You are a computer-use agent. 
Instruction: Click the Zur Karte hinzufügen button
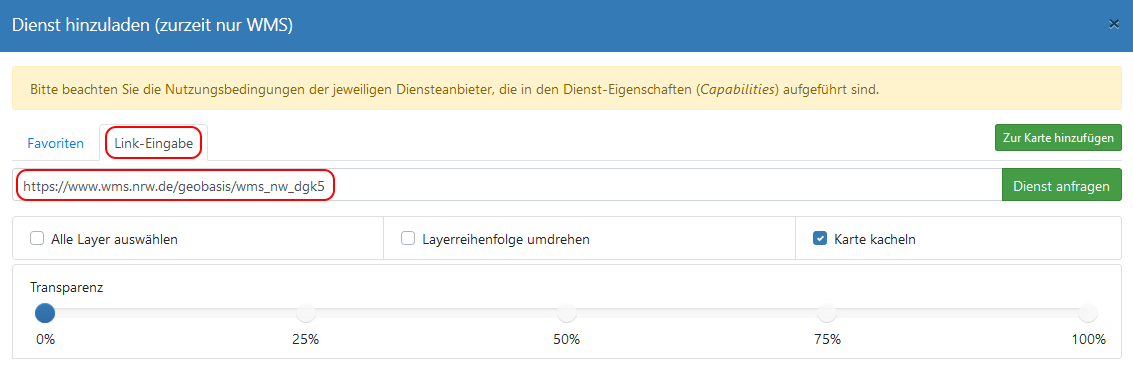tap(1058, 138)
